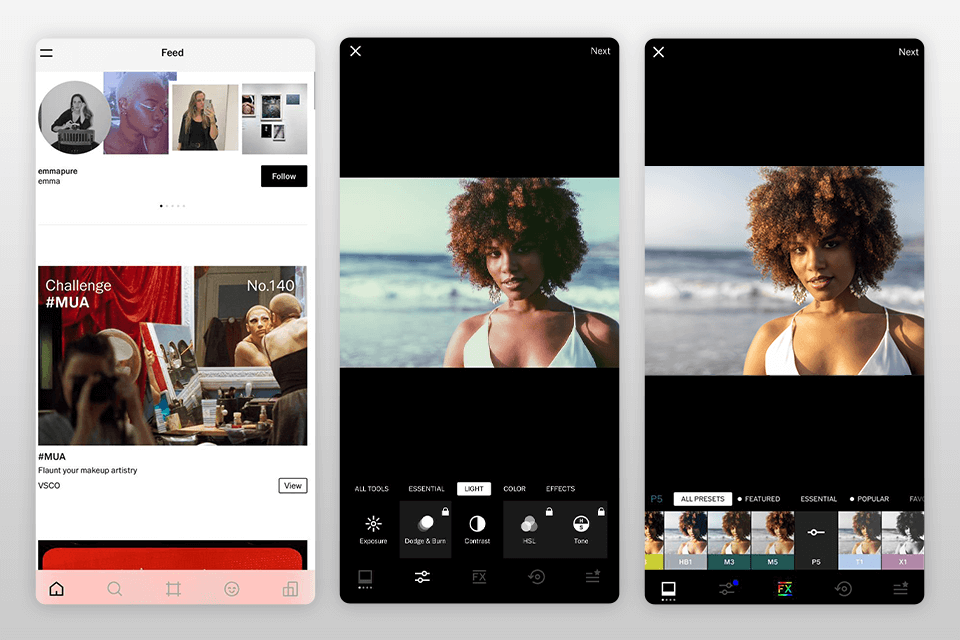Tap Next on the presets screen

(908, 52)
